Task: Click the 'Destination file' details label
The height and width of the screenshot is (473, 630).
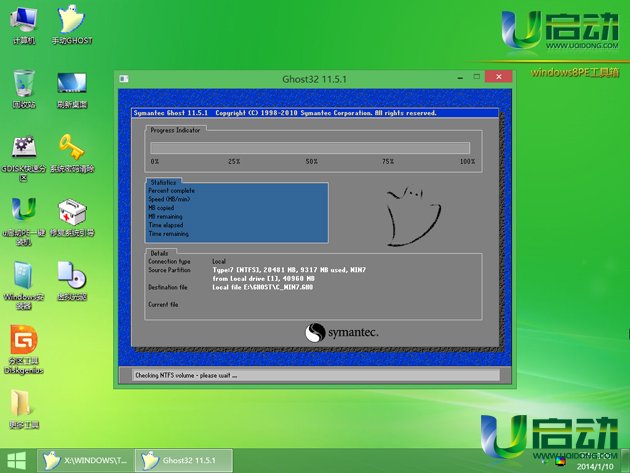Action: [x=168, y=287]
